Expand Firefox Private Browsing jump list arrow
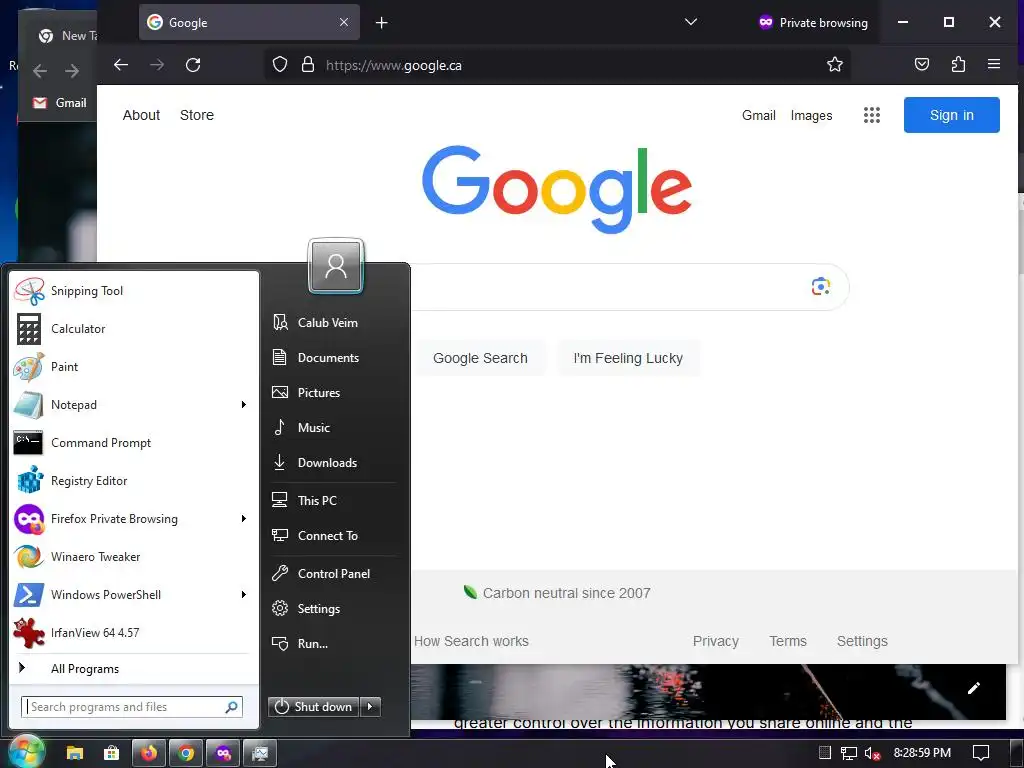Screen dimensions: 1024x768 click(244, 519)
